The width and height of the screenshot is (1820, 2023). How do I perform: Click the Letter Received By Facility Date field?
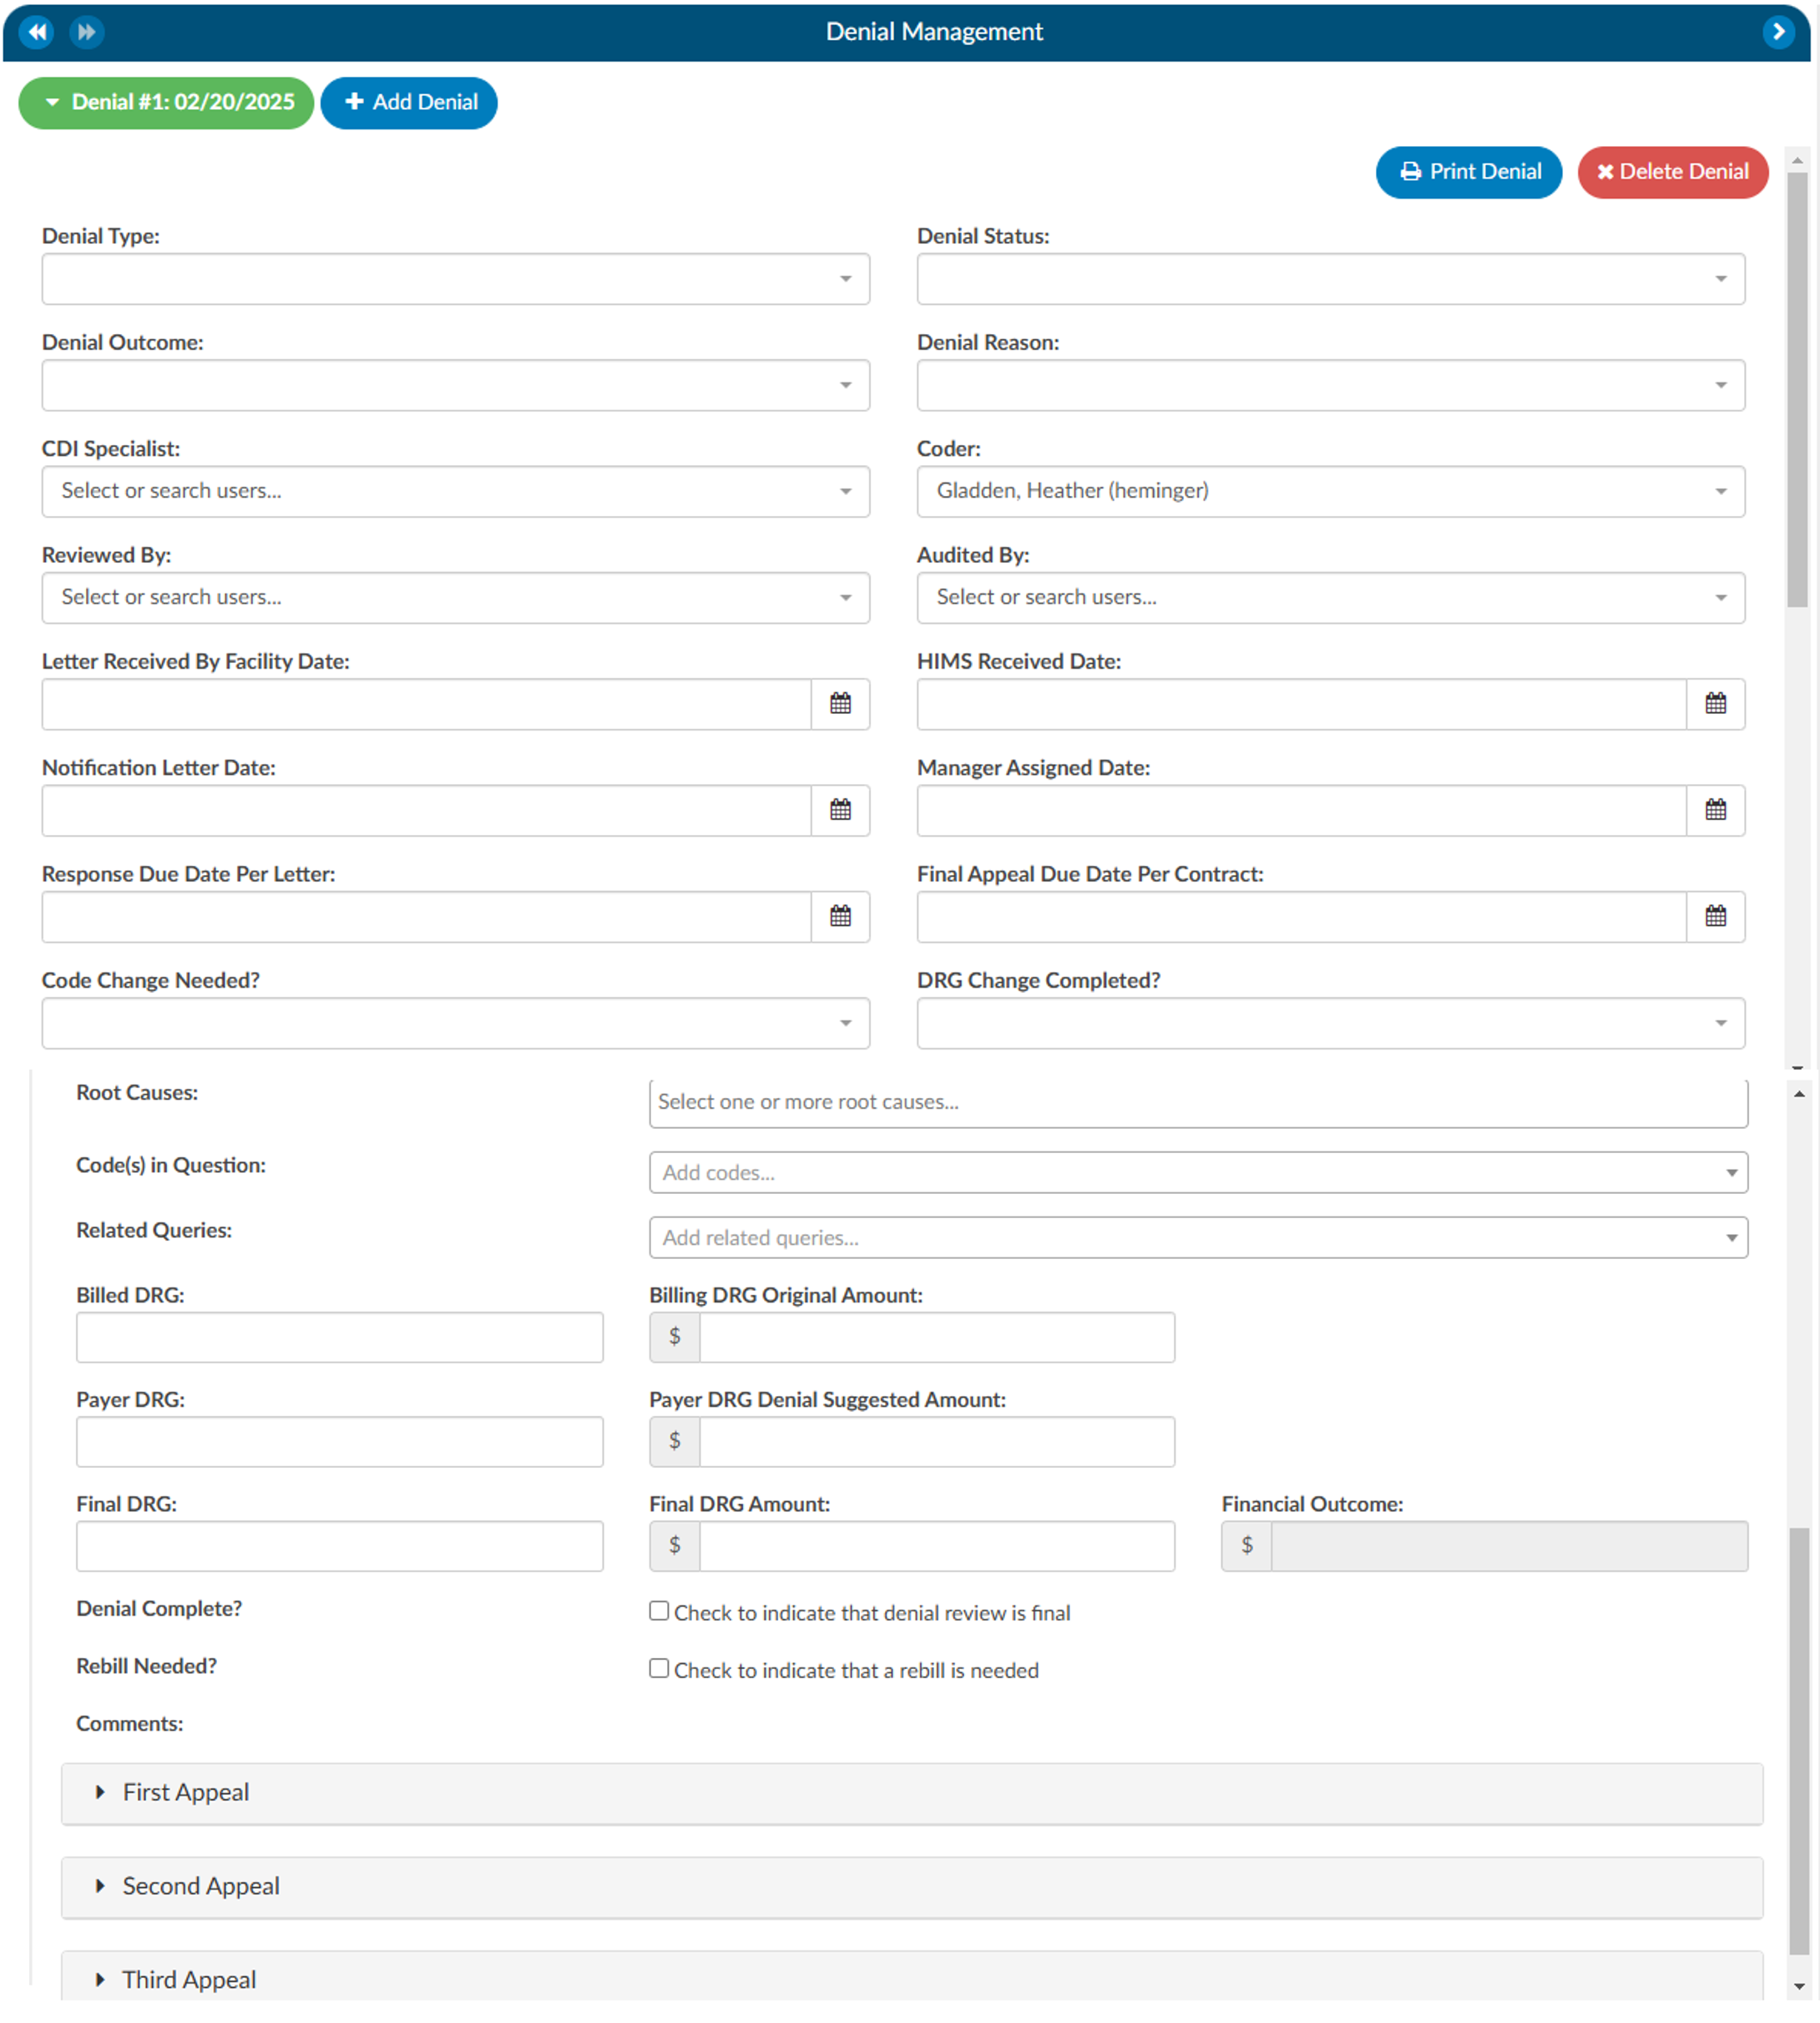[427, 704]
